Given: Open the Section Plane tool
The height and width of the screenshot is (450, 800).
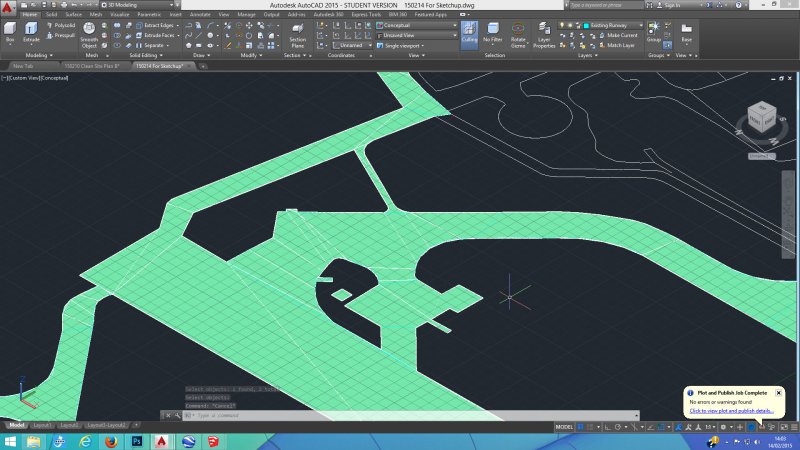Looking at the screenshot, I should point(297,37).
